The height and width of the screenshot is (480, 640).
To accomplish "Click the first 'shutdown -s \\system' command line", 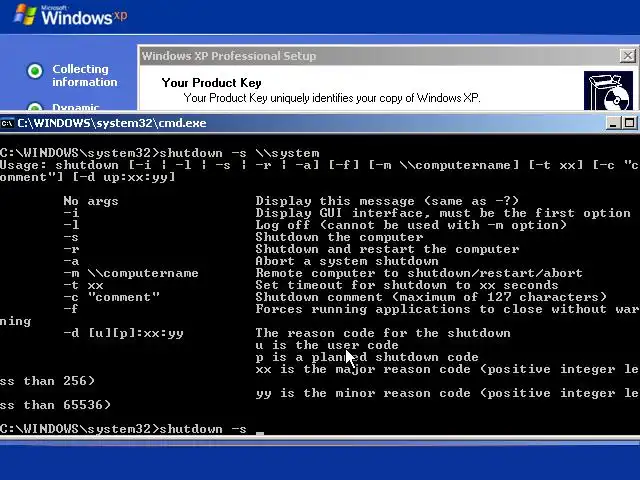I will (160, 153).
